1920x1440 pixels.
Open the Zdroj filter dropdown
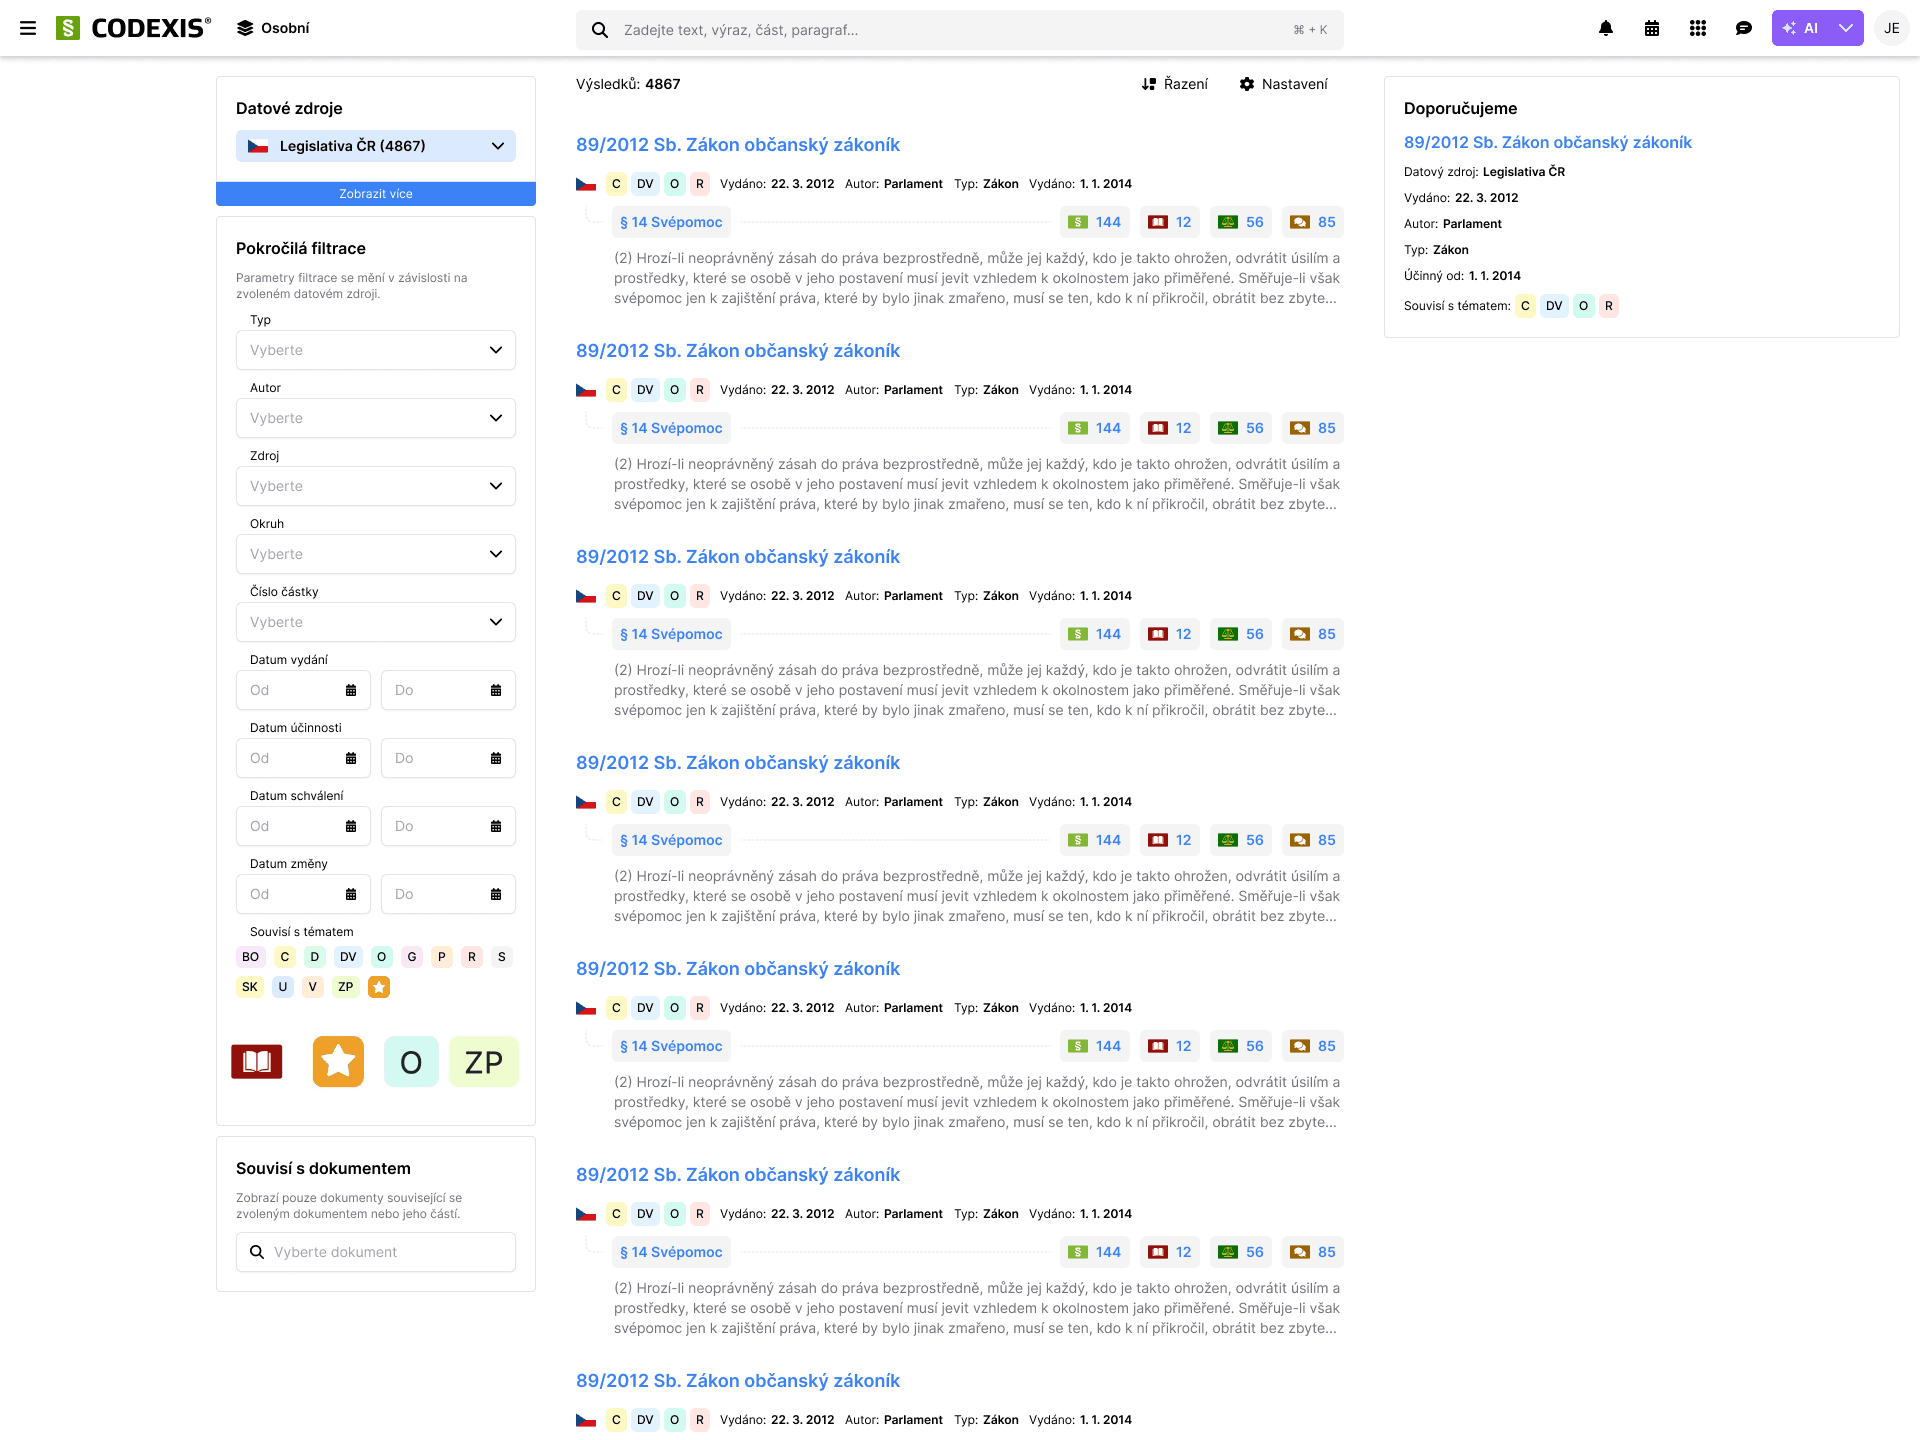point(376,486)
